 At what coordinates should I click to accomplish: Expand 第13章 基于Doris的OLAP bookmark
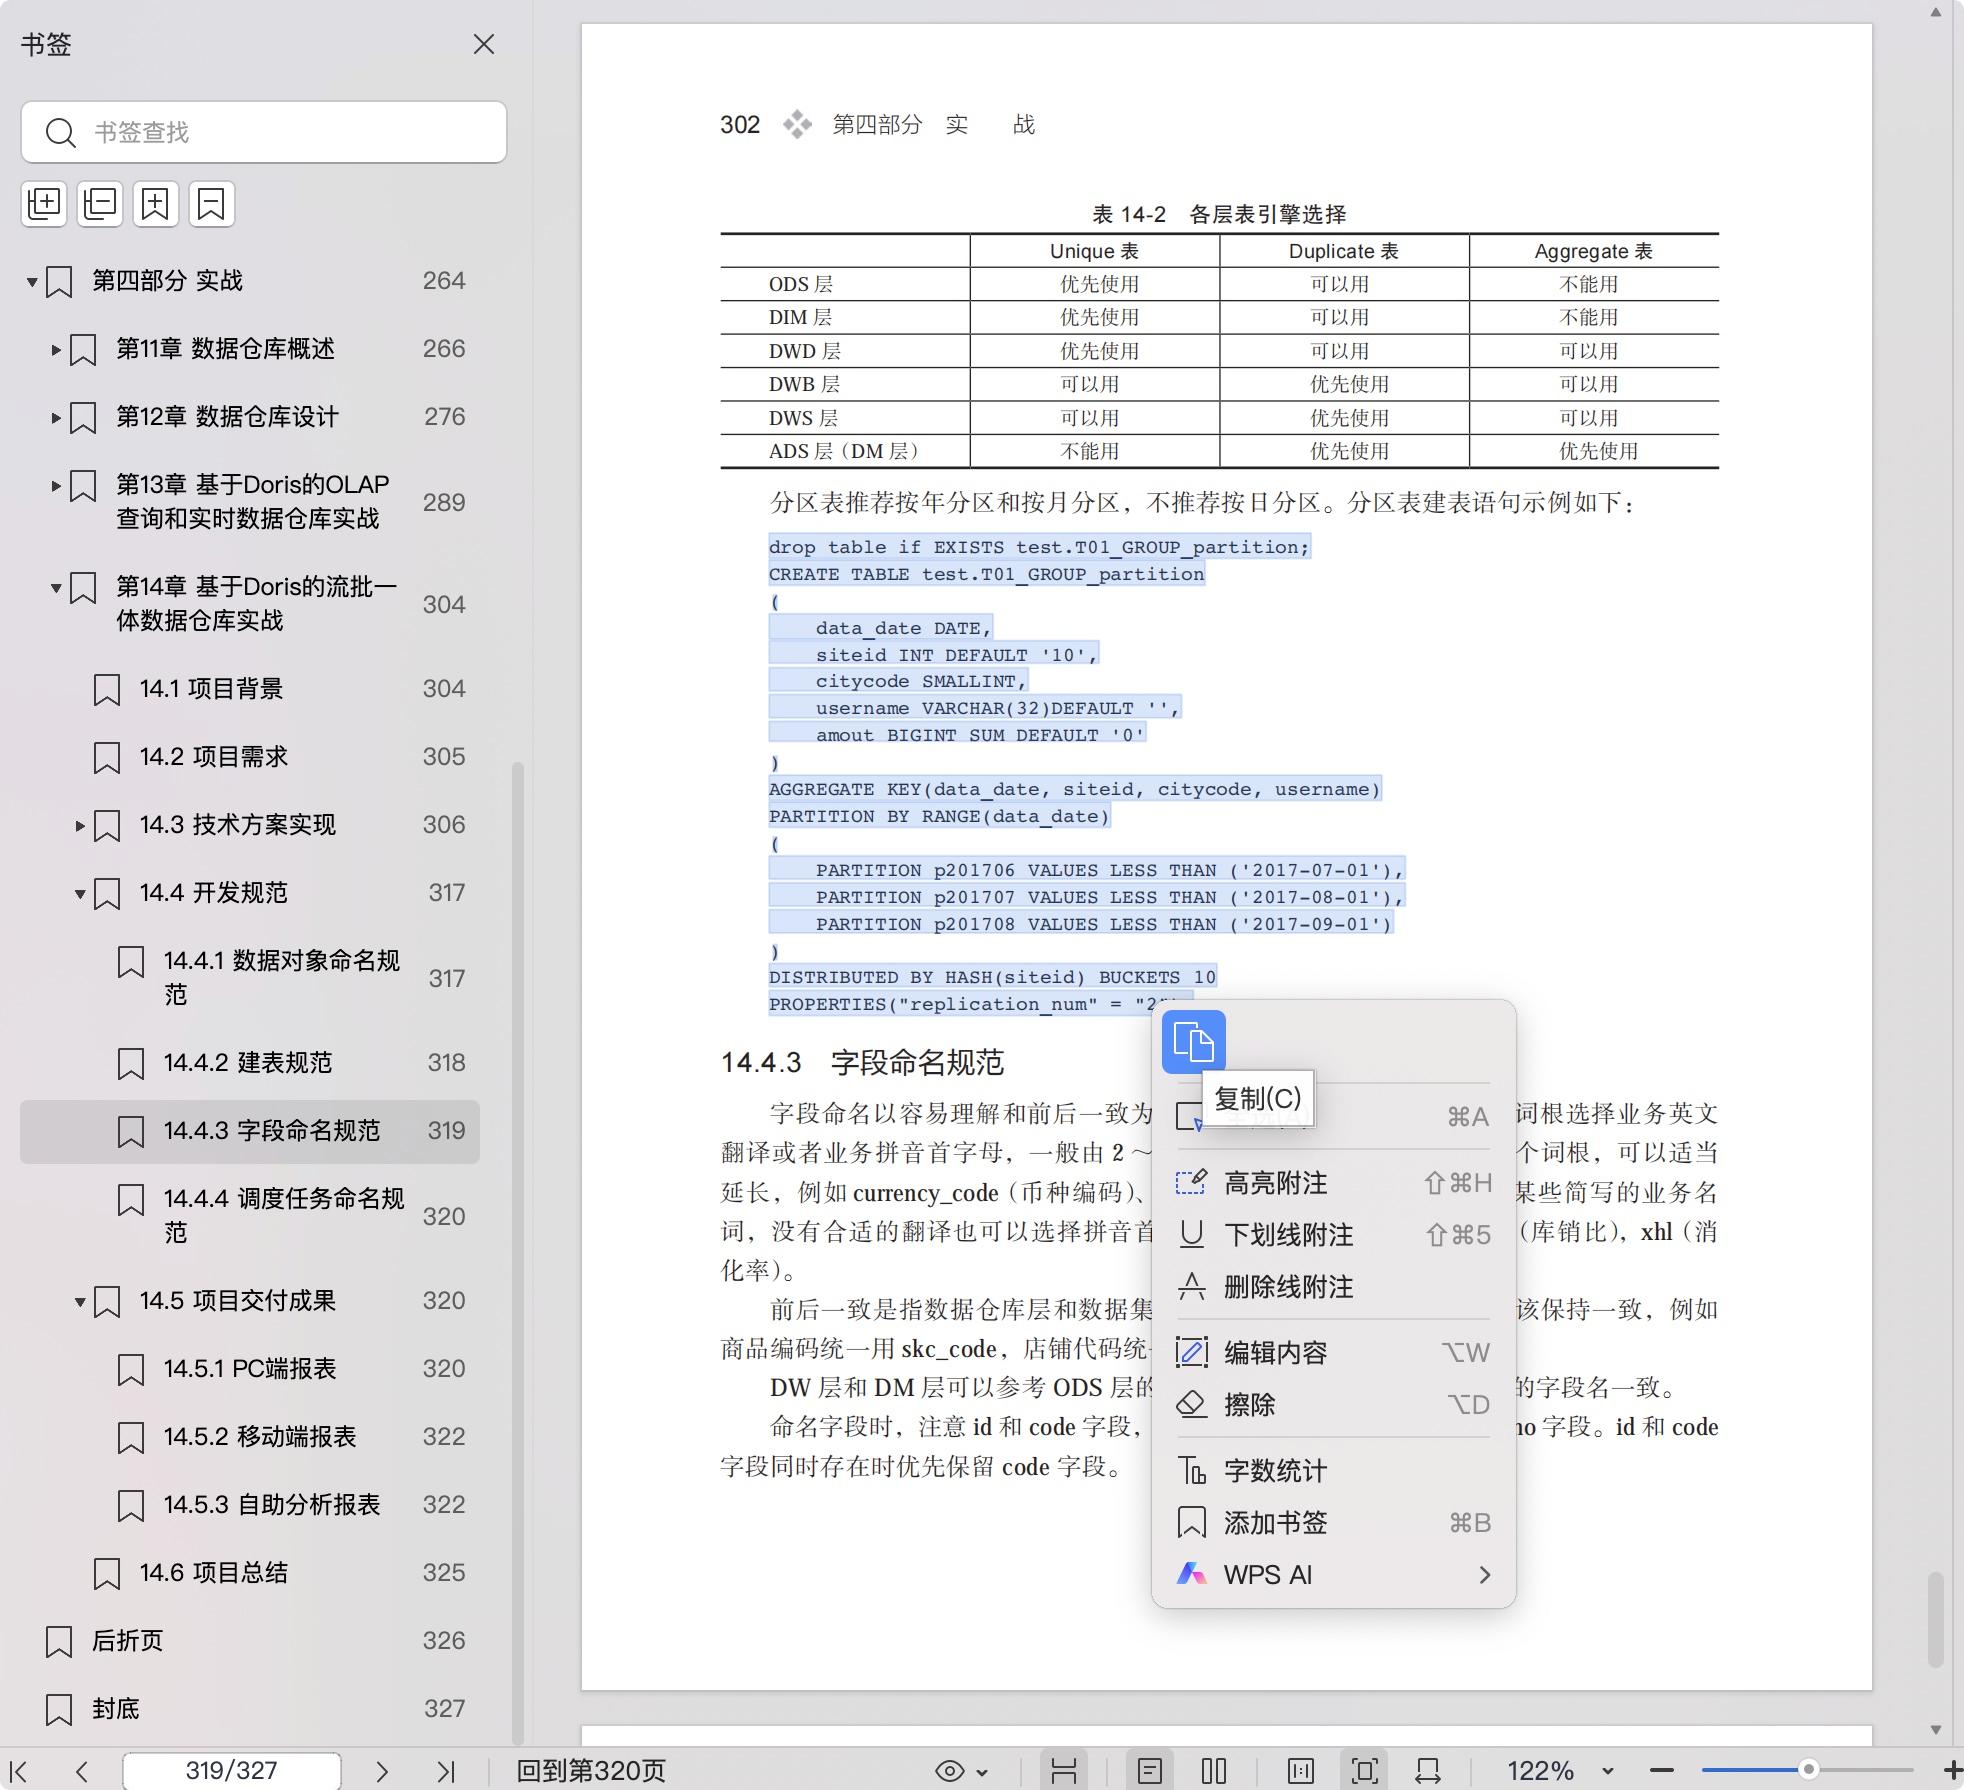(x=56, y=486)
